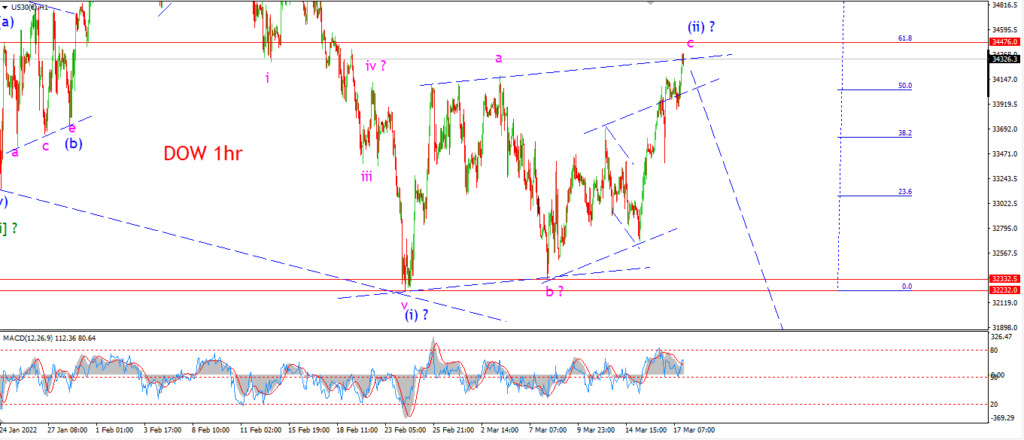Viewport: 1024px width, 440px height.
Task: Click the 0.0 Fibonacci base level label
Action: (907, 287)
